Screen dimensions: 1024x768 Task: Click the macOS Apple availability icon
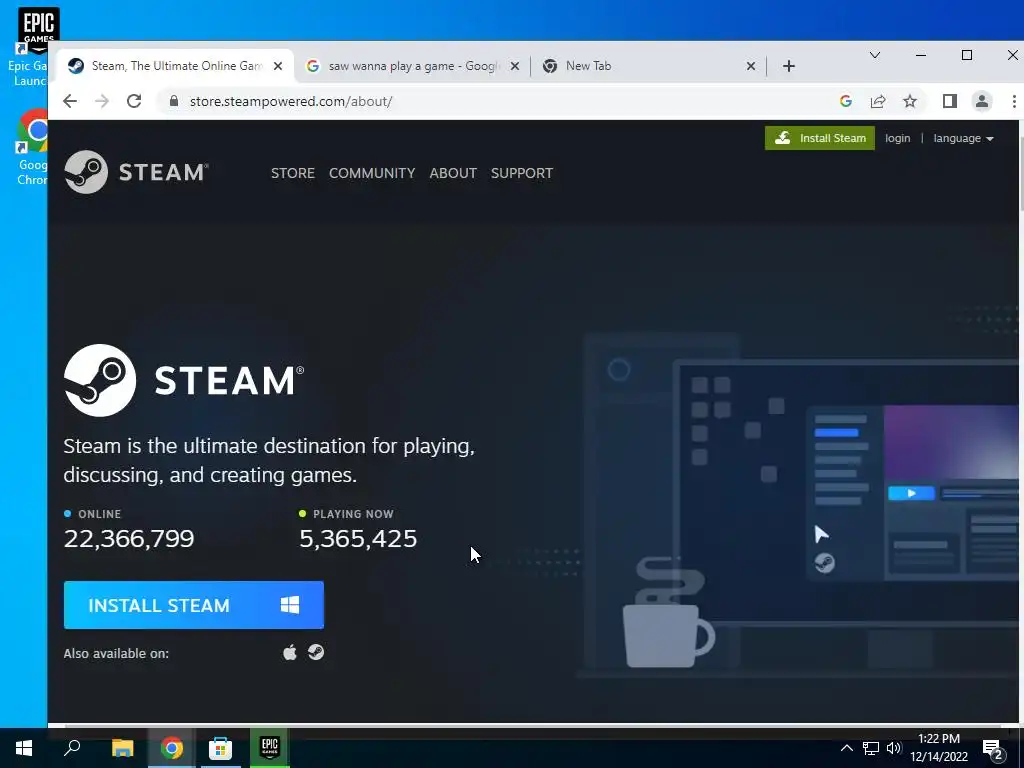[290, 652]
